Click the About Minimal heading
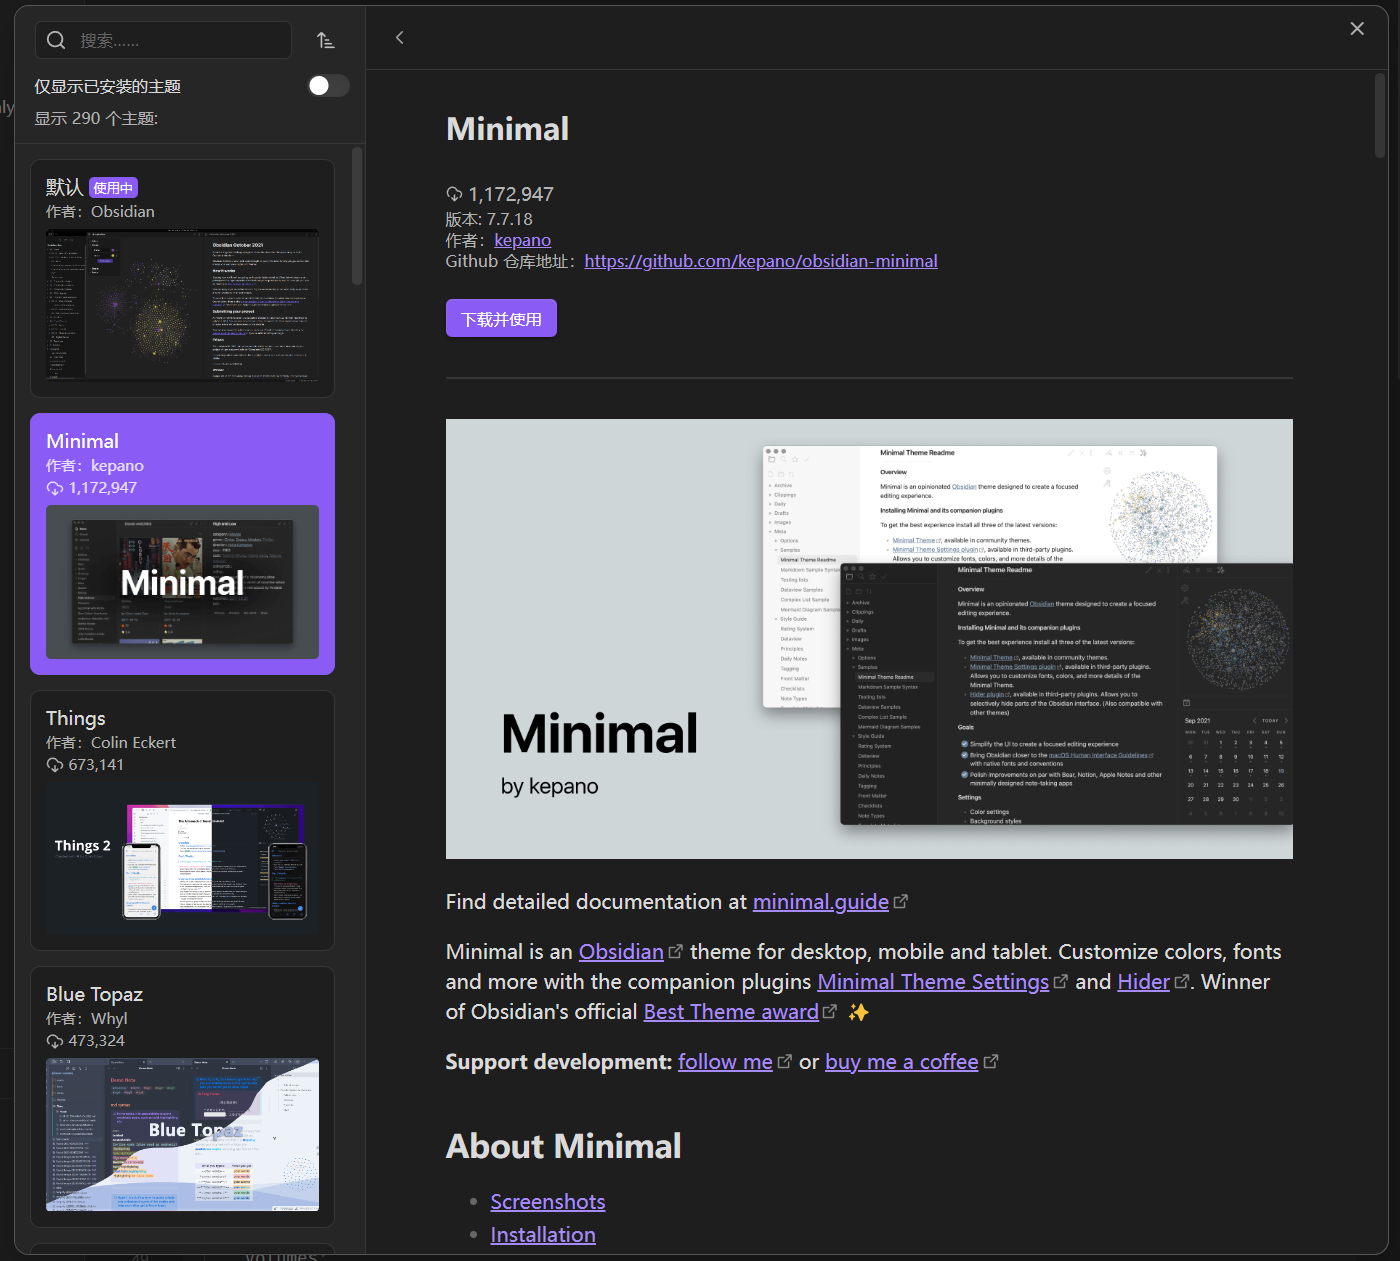Screen dimensions: 1400x1261 click(x=564, y=1146)
